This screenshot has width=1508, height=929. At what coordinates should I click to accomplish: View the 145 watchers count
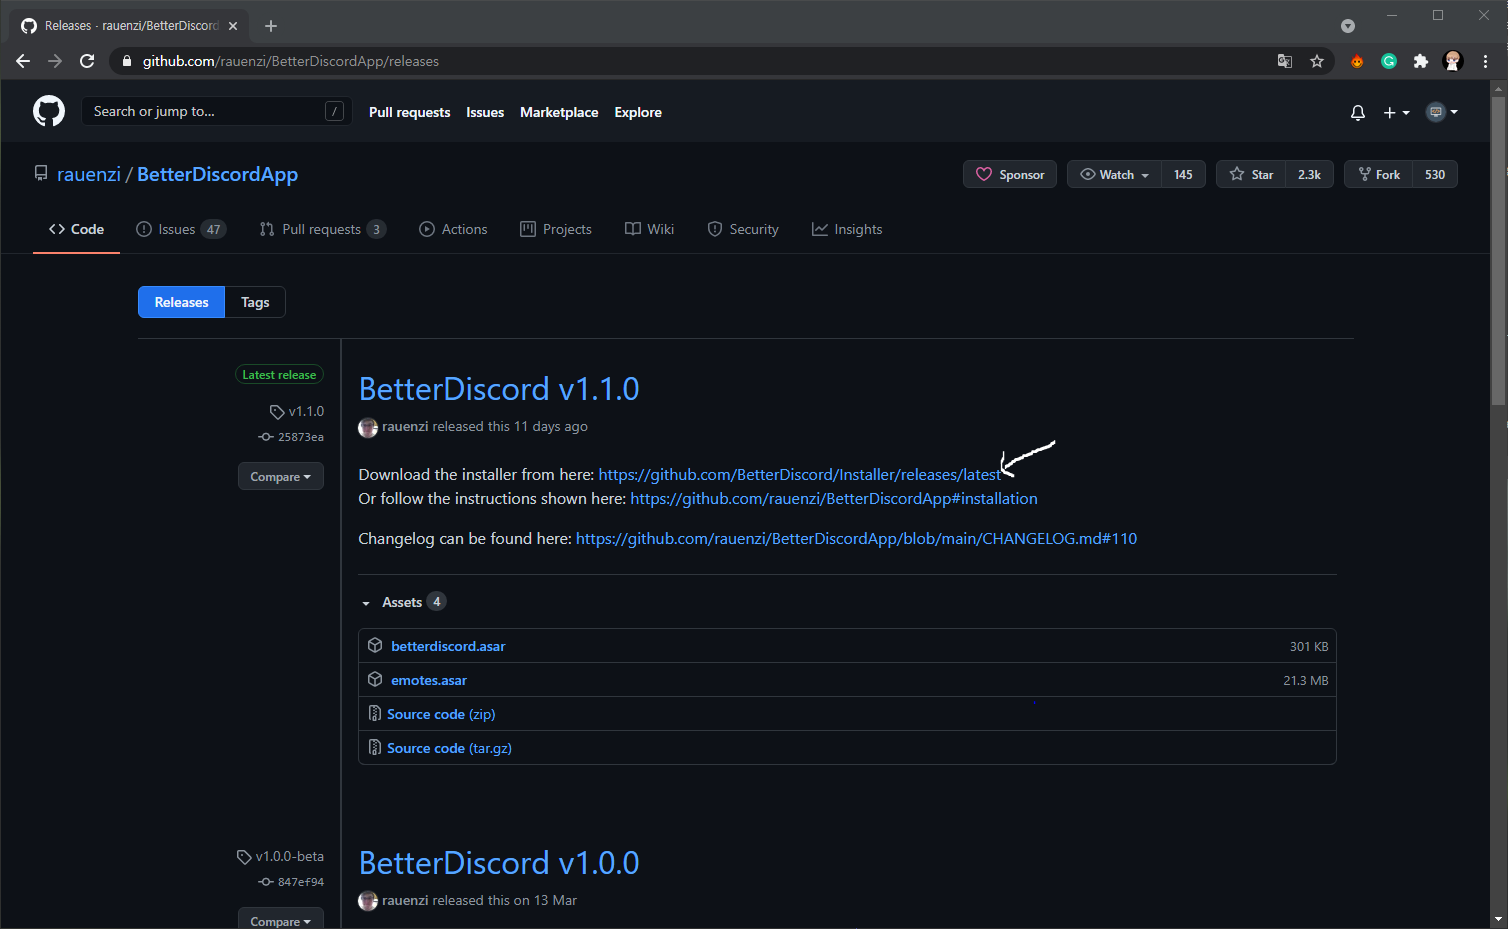pos(1183,174)
